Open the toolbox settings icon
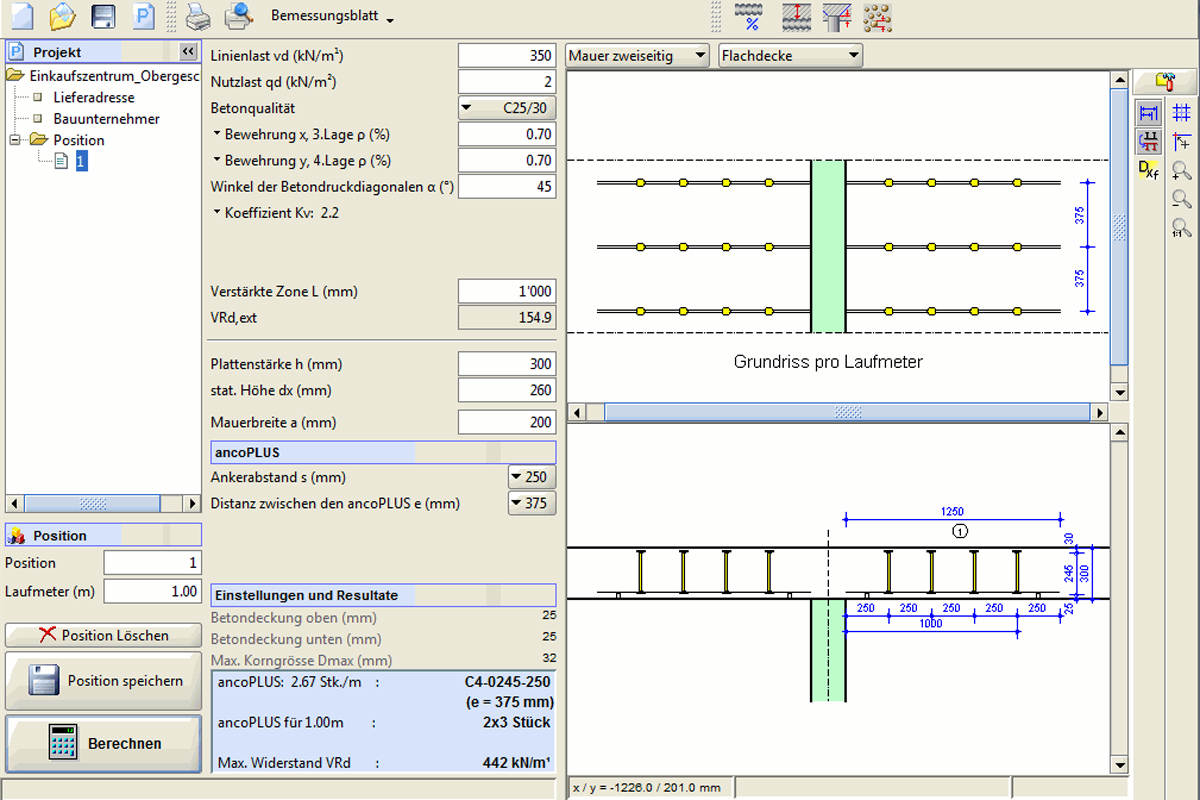This screenshot has width=1200, height=800. [1164, 81]
